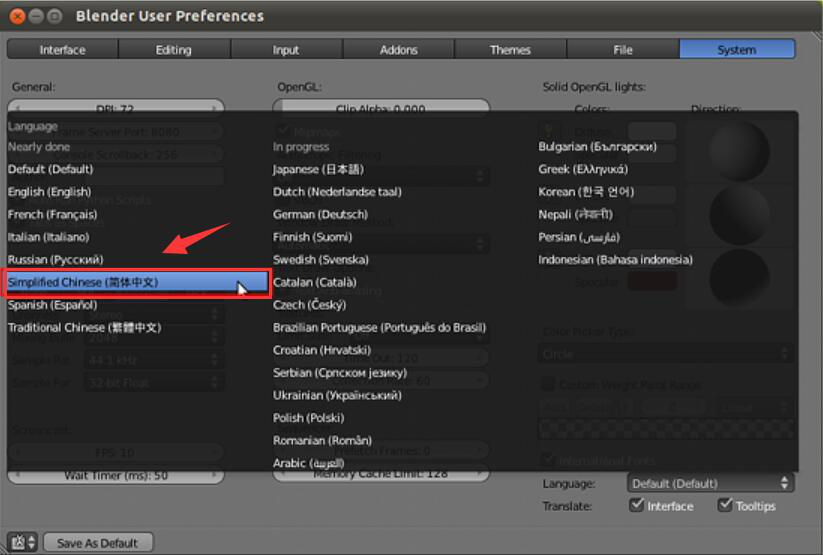Go to the Addons tab
This screenshot has height=555, width=823.
(x=398, y=50)
